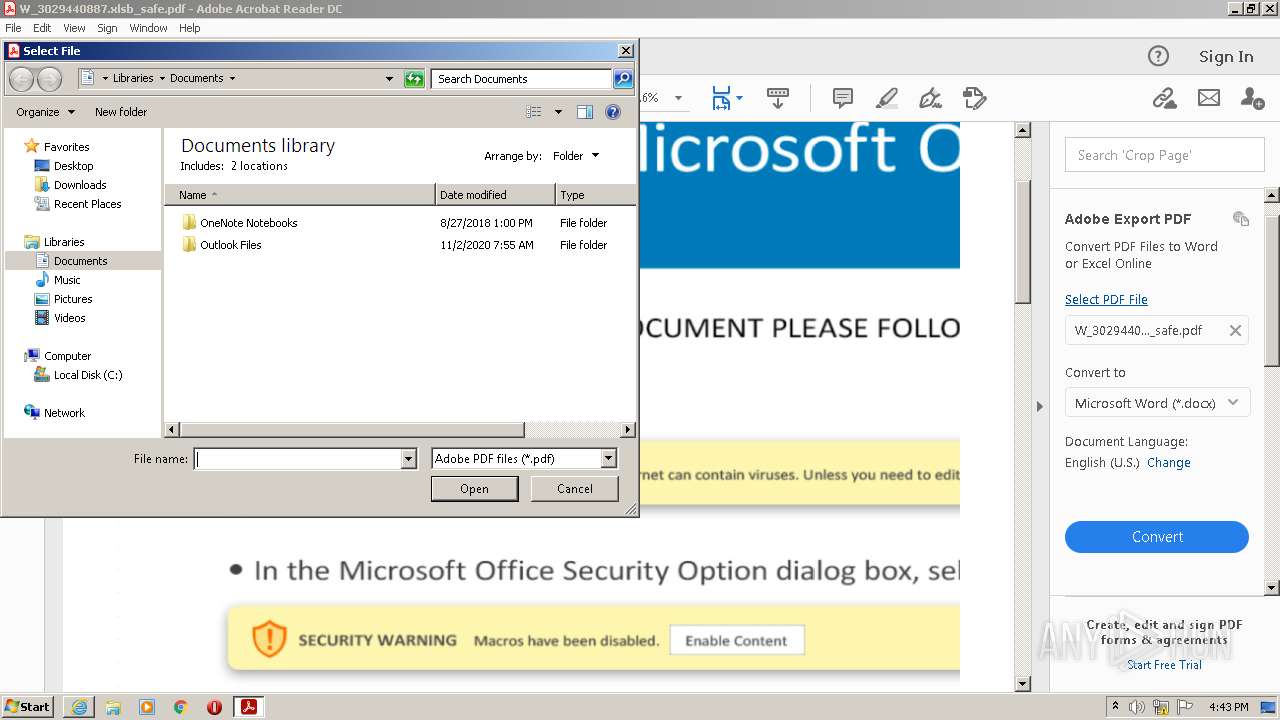This screenshot has height=720, width=1280.
Task: Click the Share with others person icon
Action: click(x=1252, y=98)
